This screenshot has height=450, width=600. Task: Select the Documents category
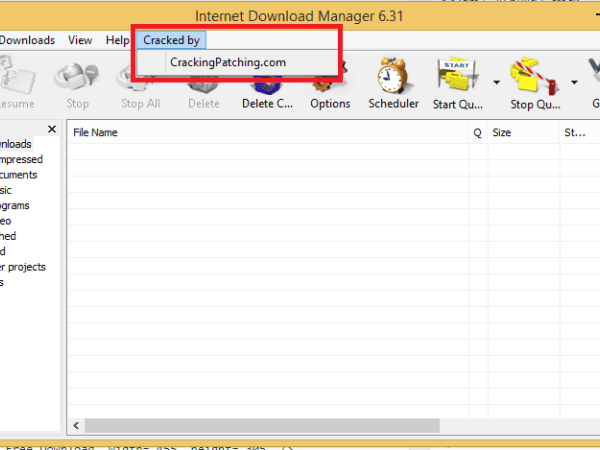19,175
